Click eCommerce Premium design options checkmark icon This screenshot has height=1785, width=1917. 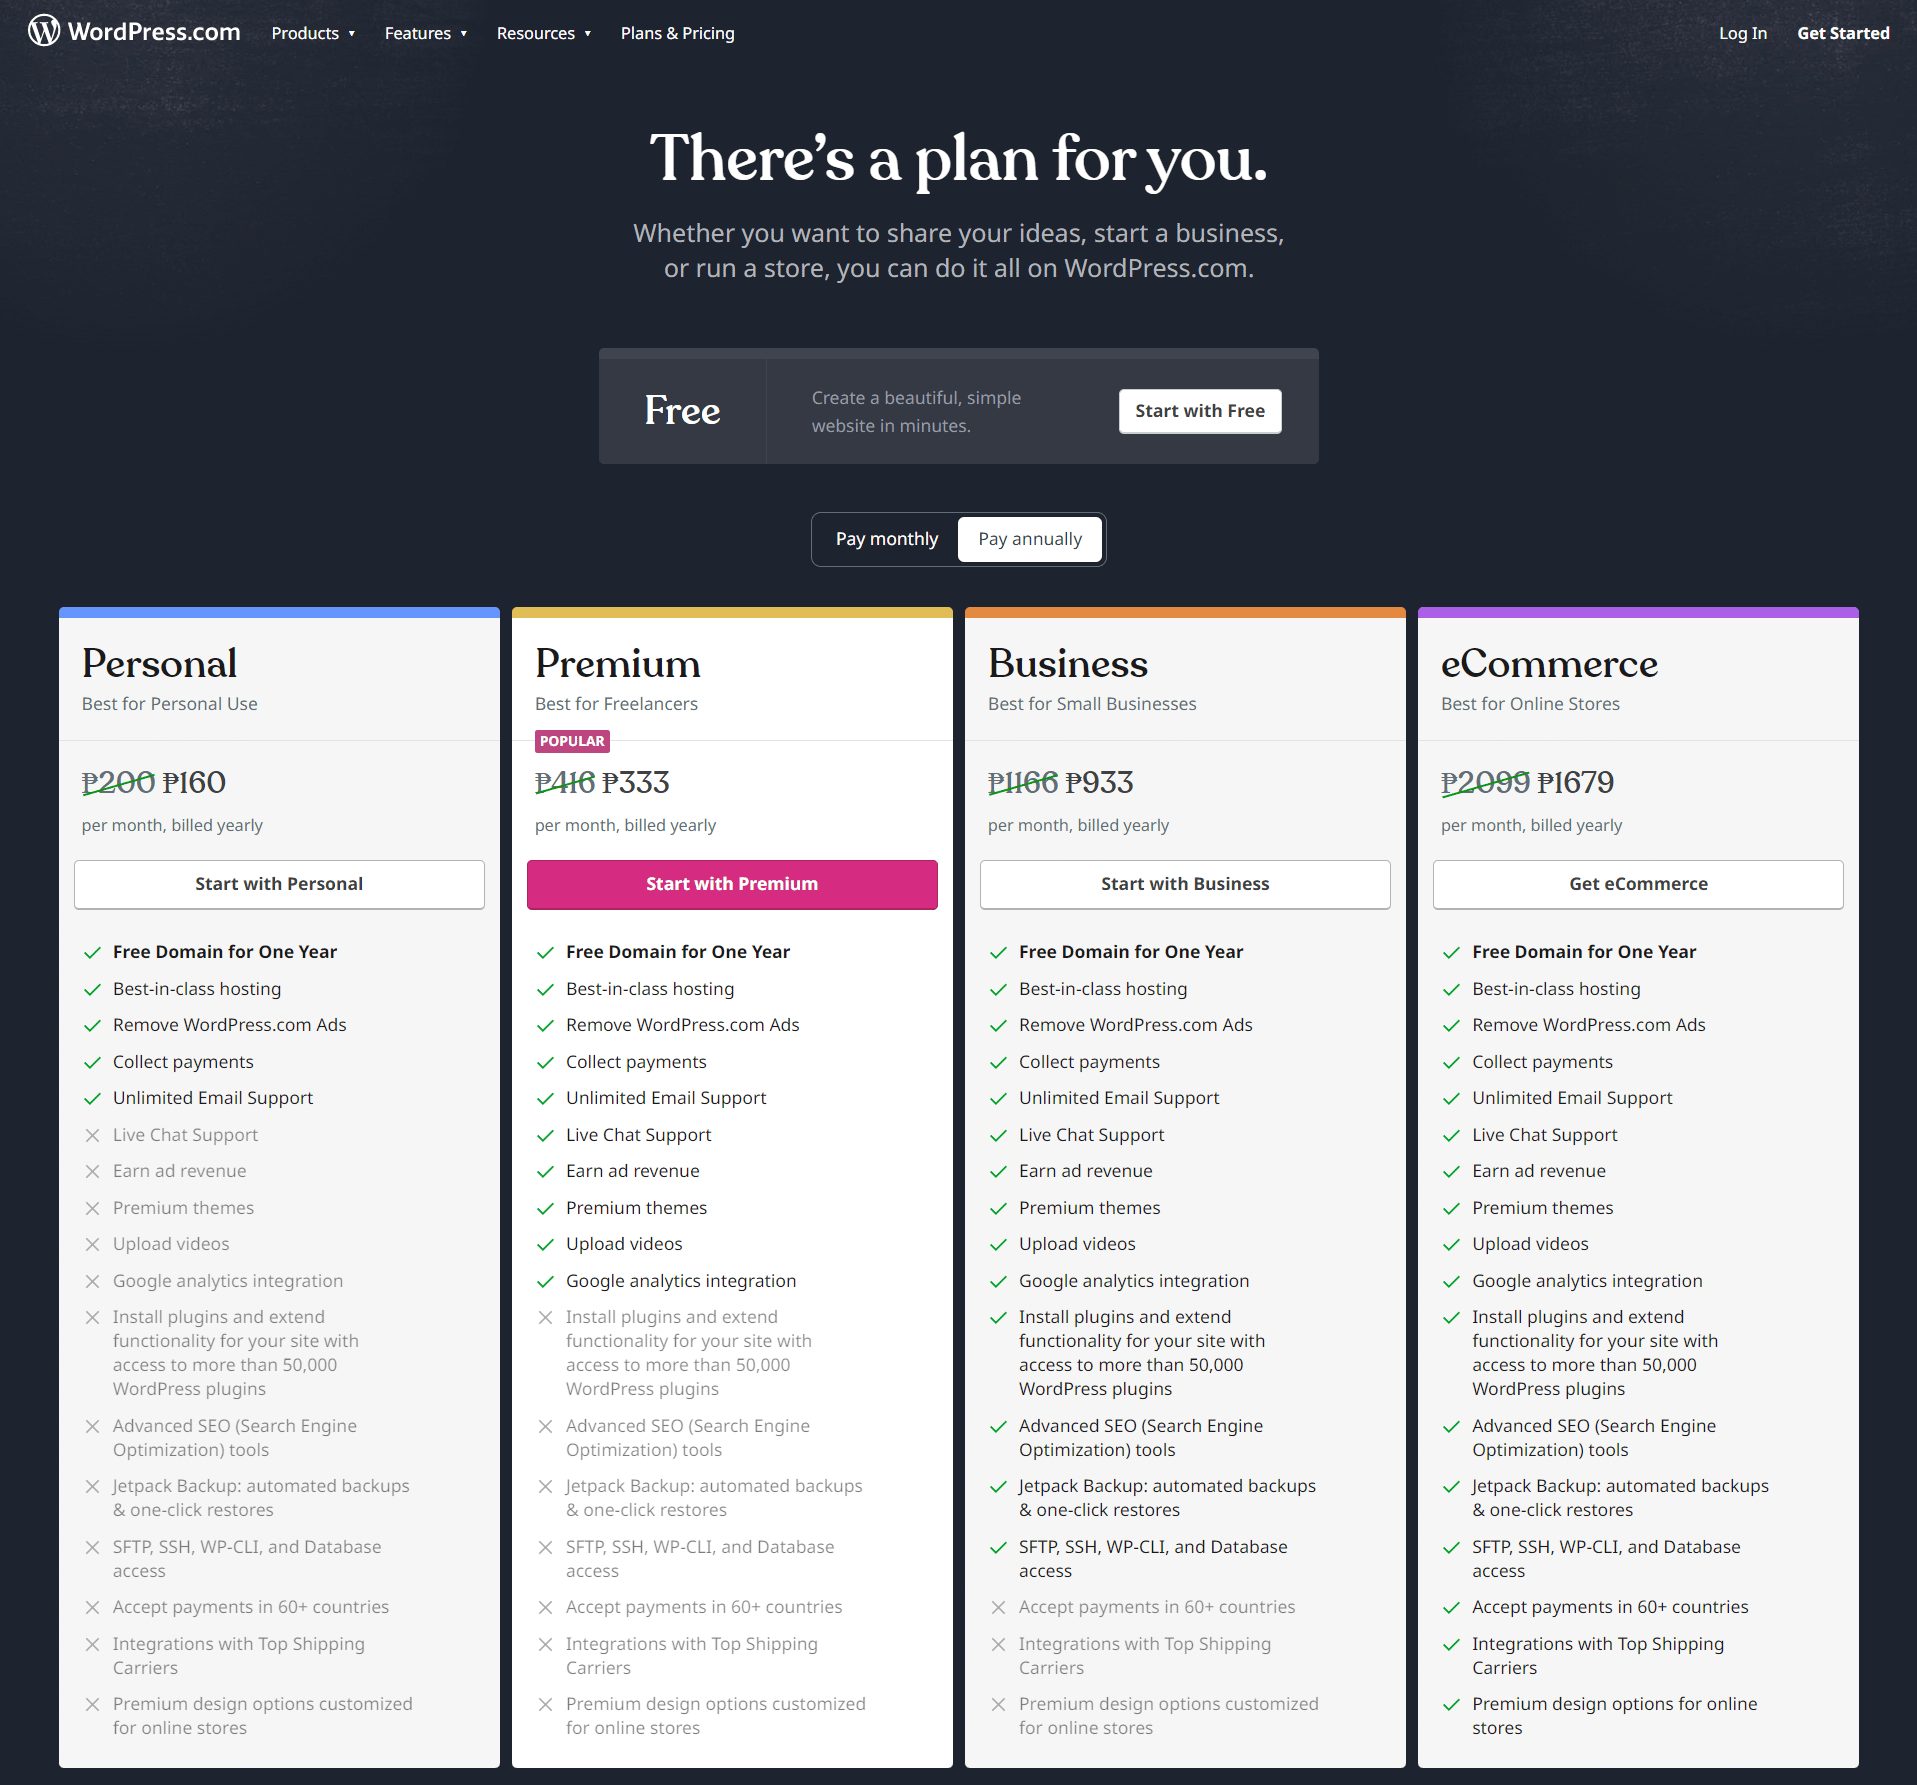tap(1451, 1704)
